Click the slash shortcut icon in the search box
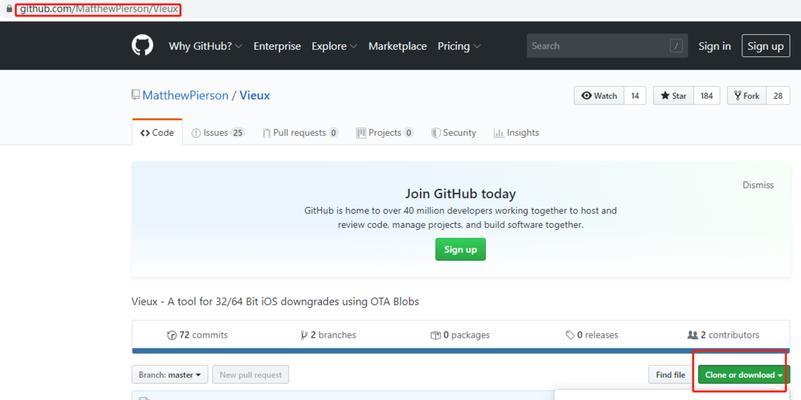801x400 pixels. [676, 46]
